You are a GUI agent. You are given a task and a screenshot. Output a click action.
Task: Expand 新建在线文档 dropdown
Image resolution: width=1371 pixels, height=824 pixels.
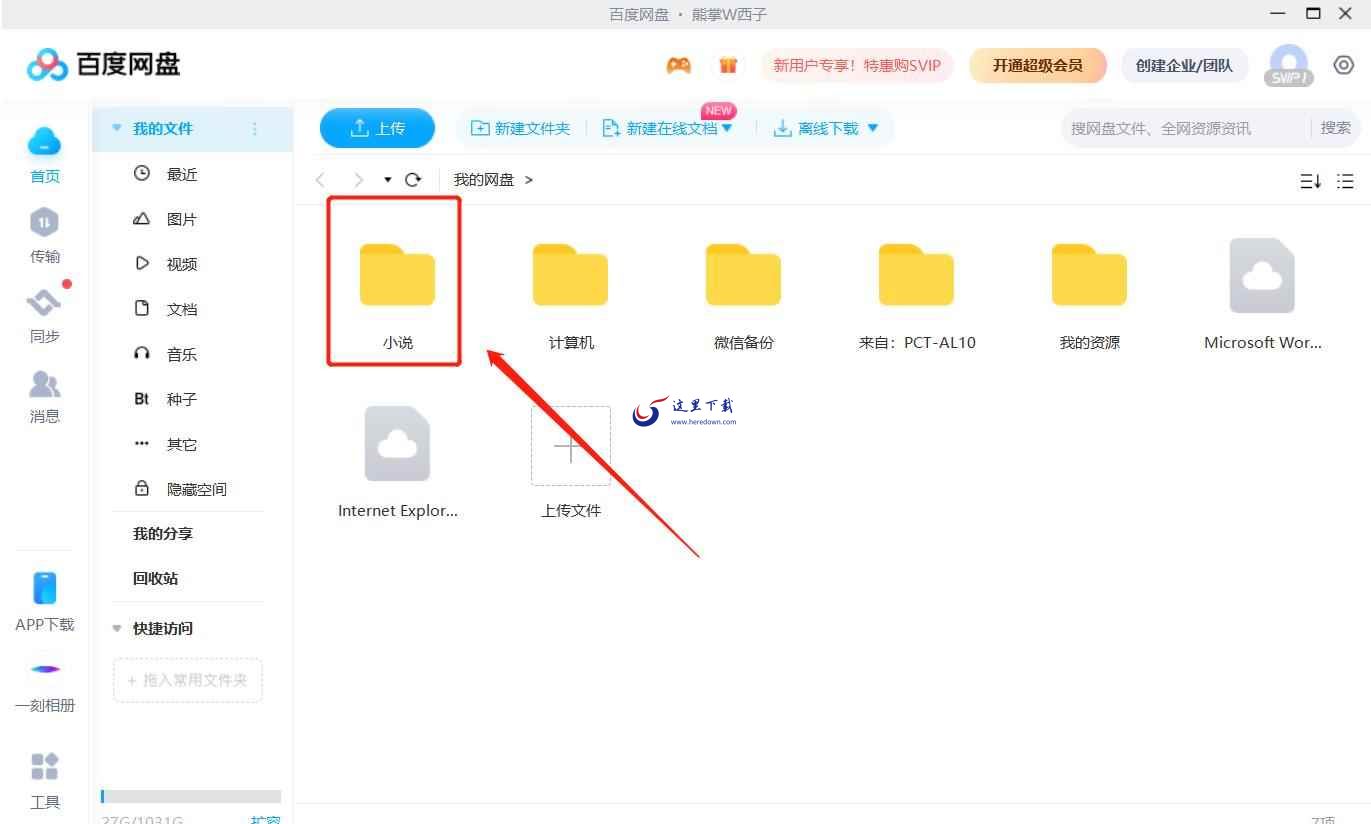pyautogui.click(x=727, y=128)
